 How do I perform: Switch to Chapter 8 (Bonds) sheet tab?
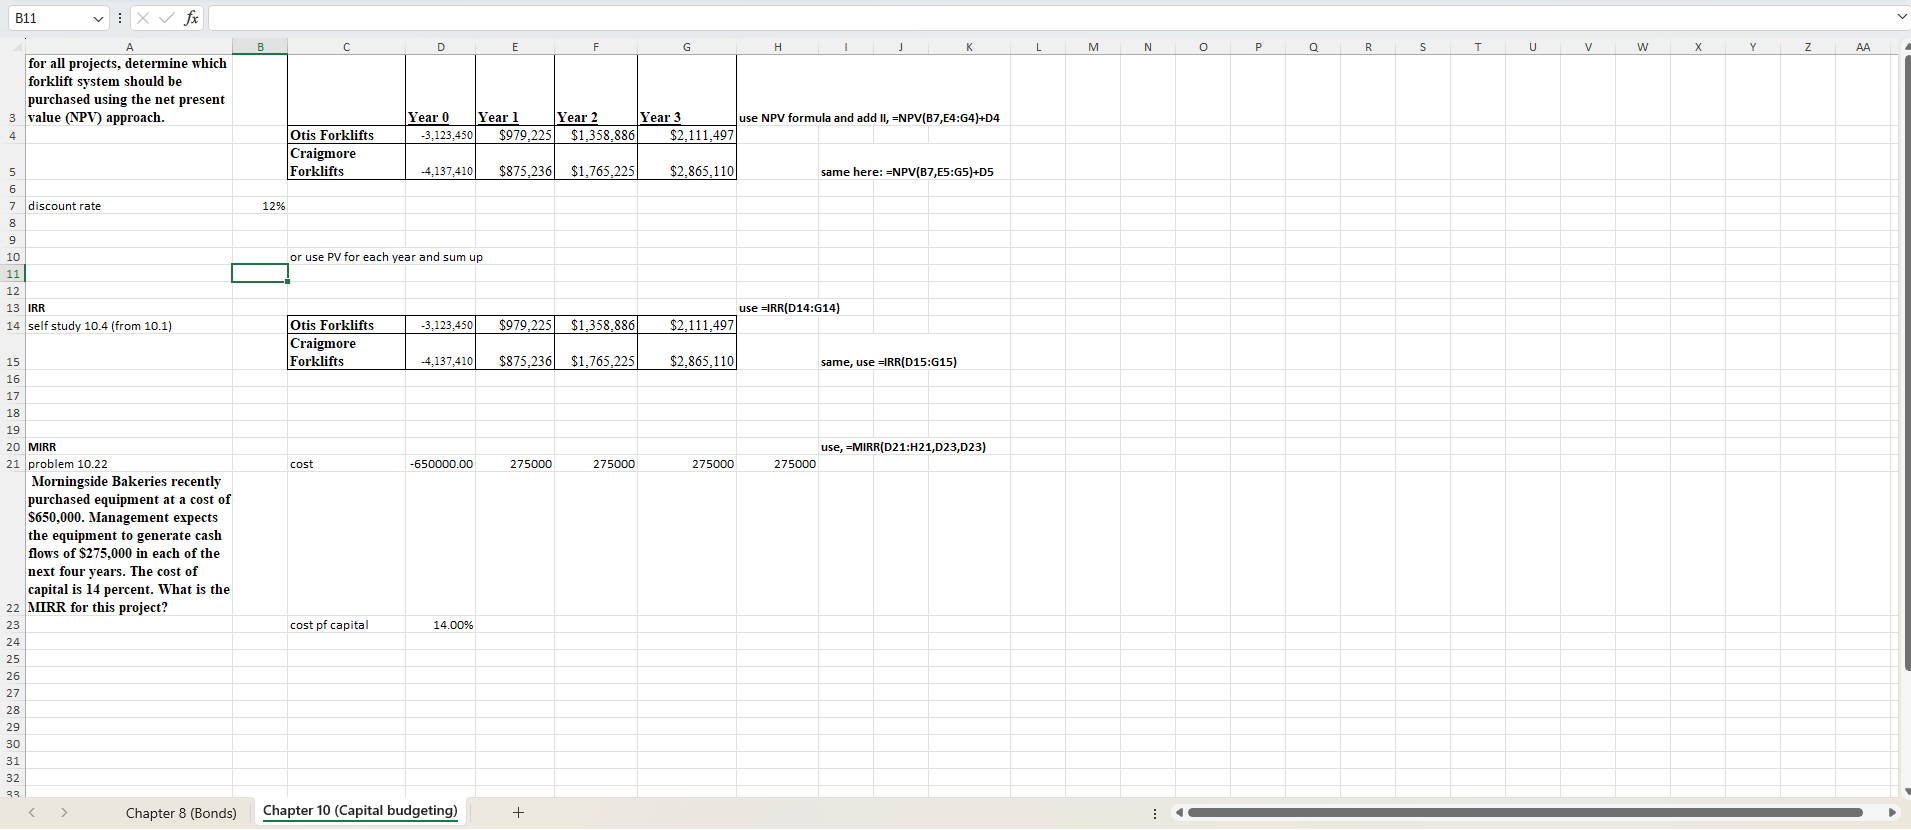point(181,813)
